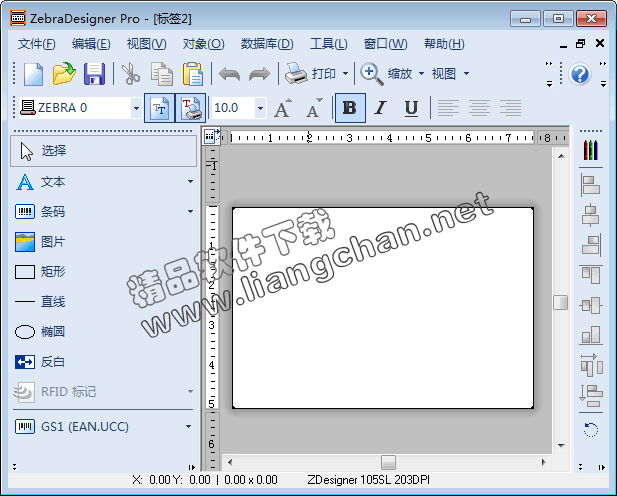This screenshot has height=496, width=617.
Task: Expand the font size dropdown arrow
Action: (x=260, y=108)
